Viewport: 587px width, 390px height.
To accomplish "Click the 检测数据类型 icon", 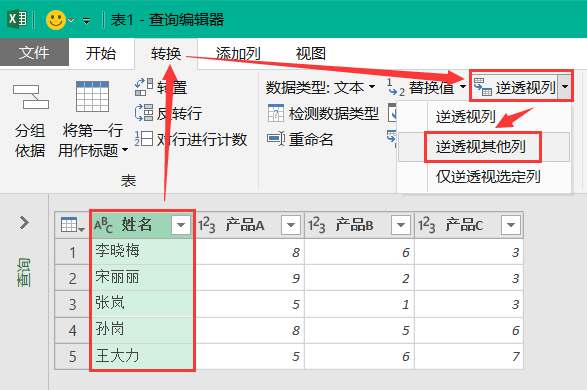I will tap(276, 113).
